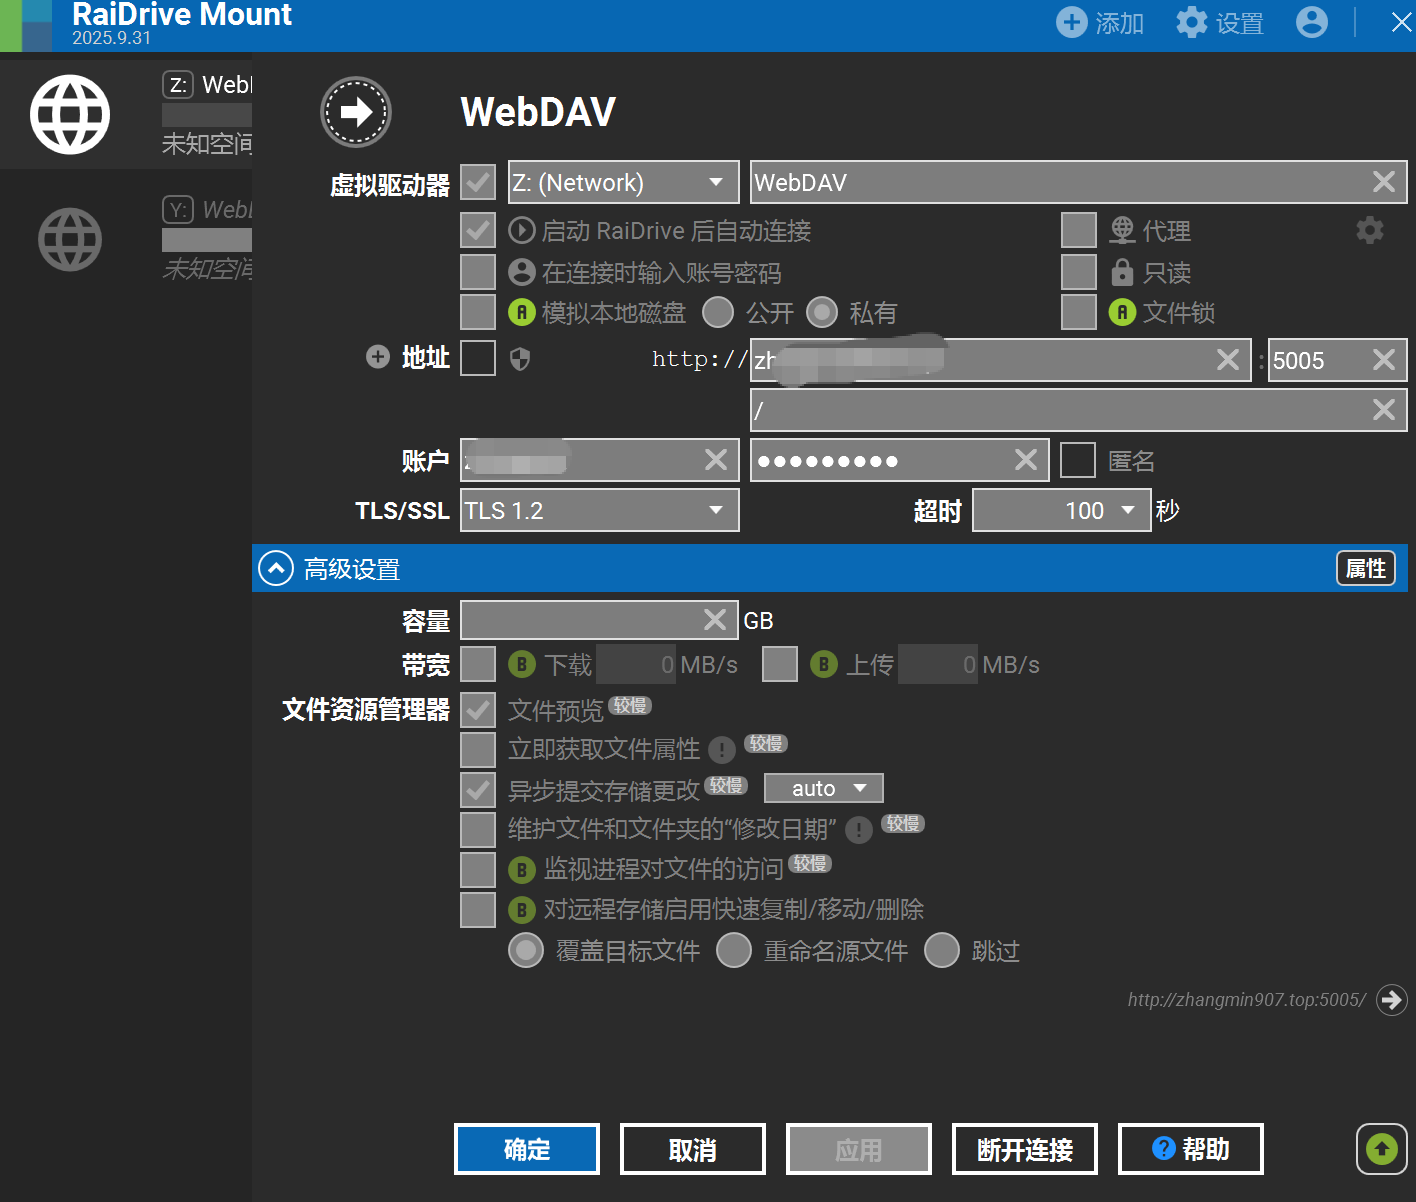Select the 公开 radio button
1416x1202 pixels.
(x=718, y=312)
